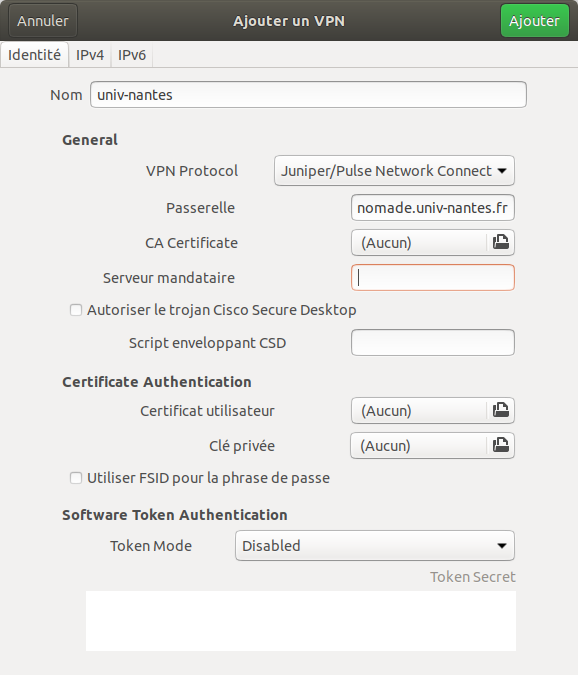Select the Identité tab

tap(34, 55)
